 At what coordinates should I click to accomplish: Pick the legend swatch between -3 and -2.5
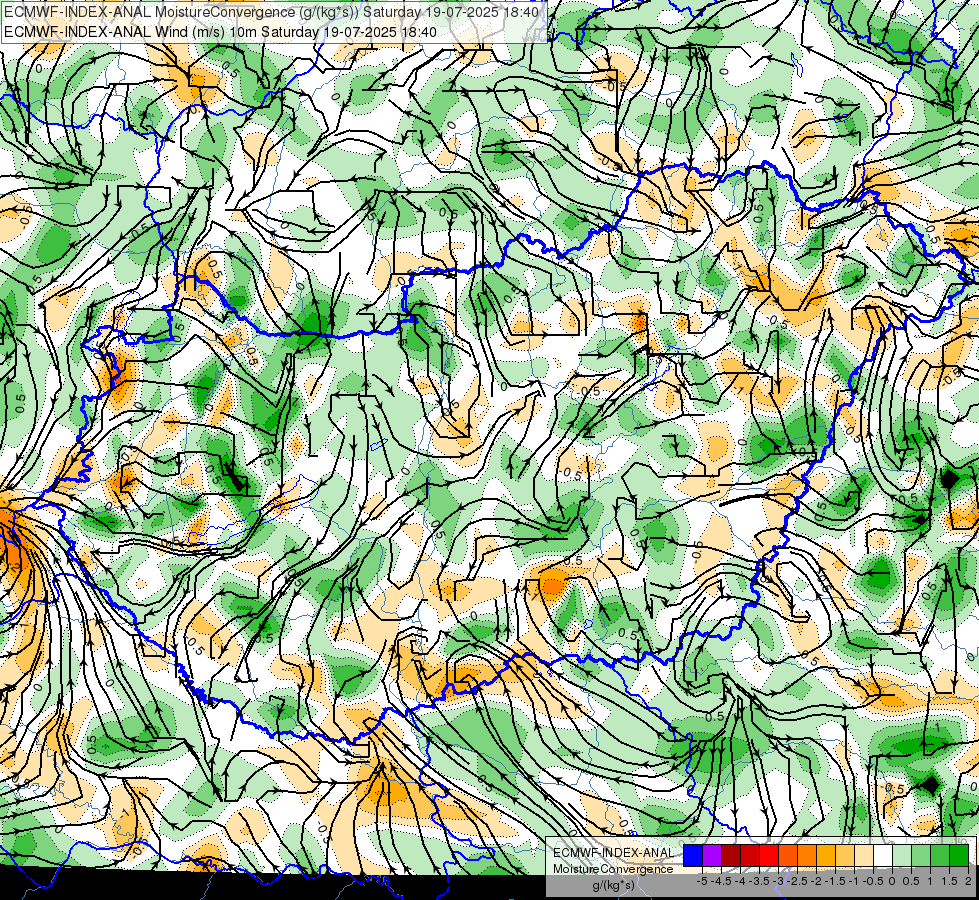click(788, 855)
